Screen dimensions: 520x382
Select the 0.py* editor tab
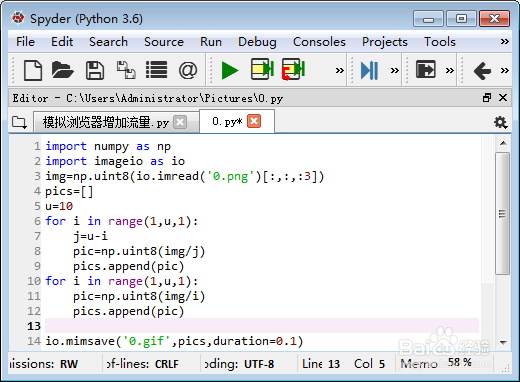coord(237,121)
